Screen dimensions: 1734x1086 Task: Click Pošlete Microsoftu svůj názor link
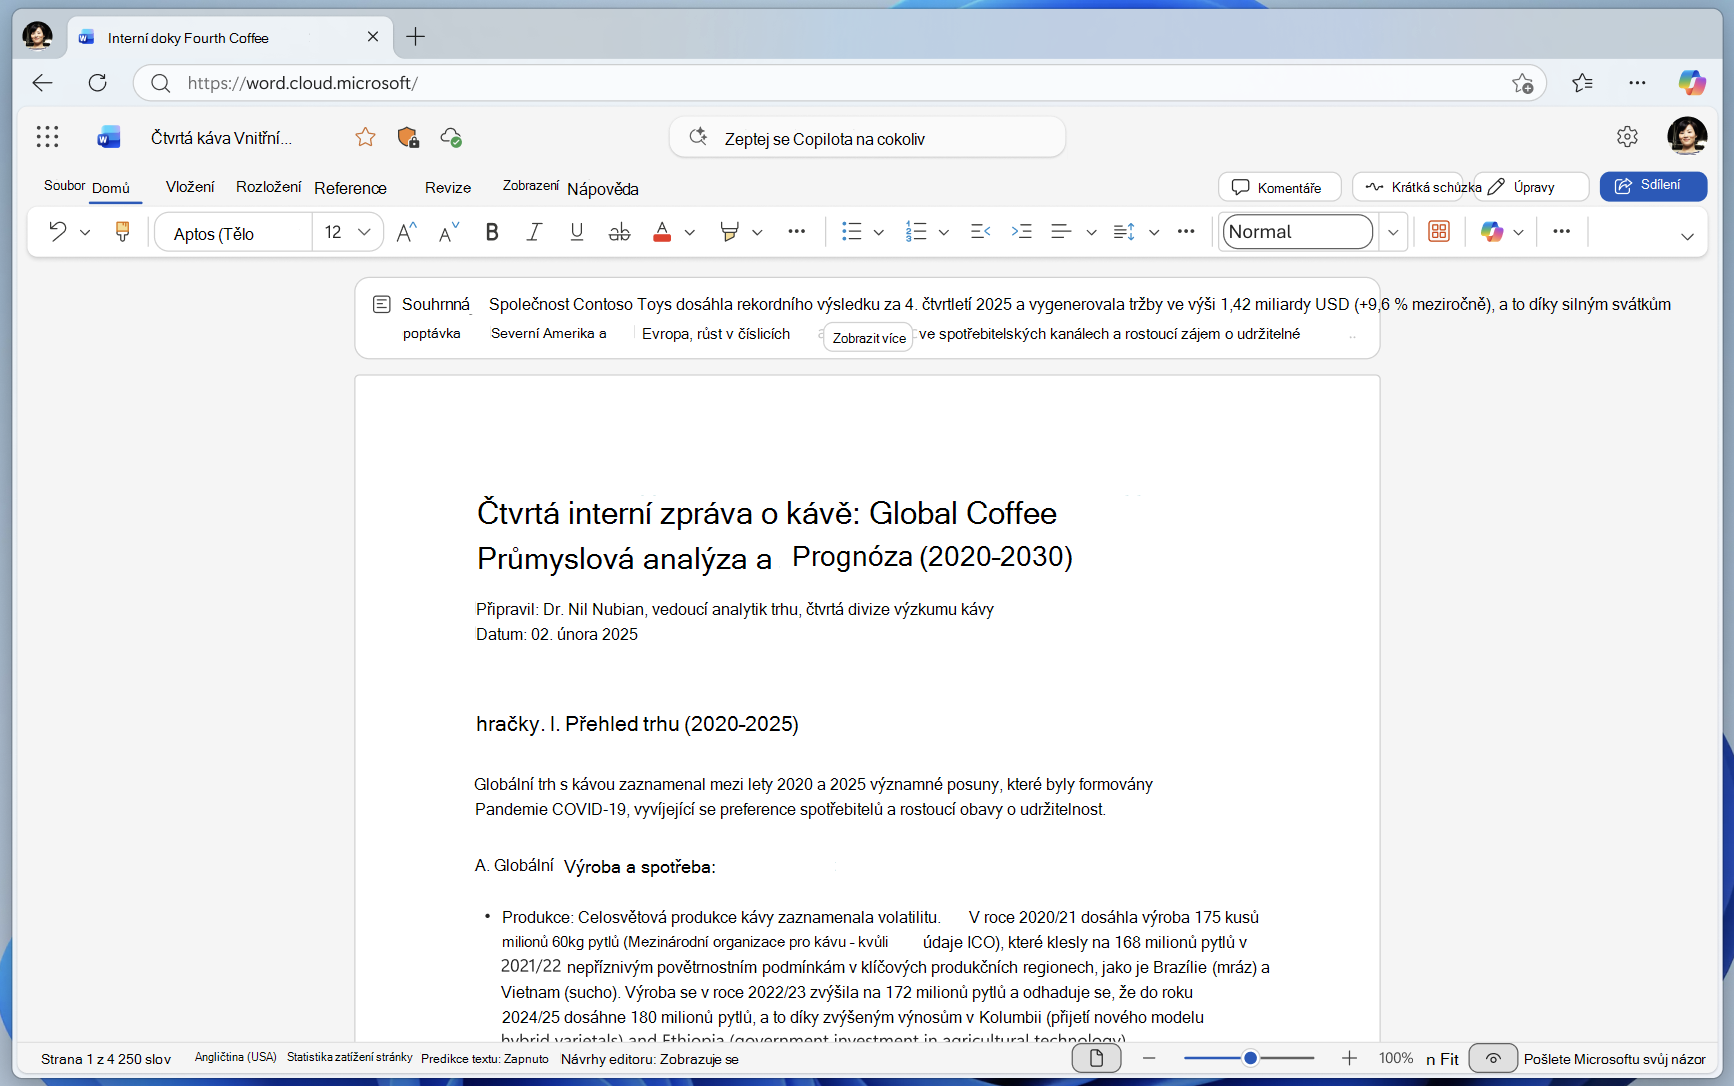1614,1059
